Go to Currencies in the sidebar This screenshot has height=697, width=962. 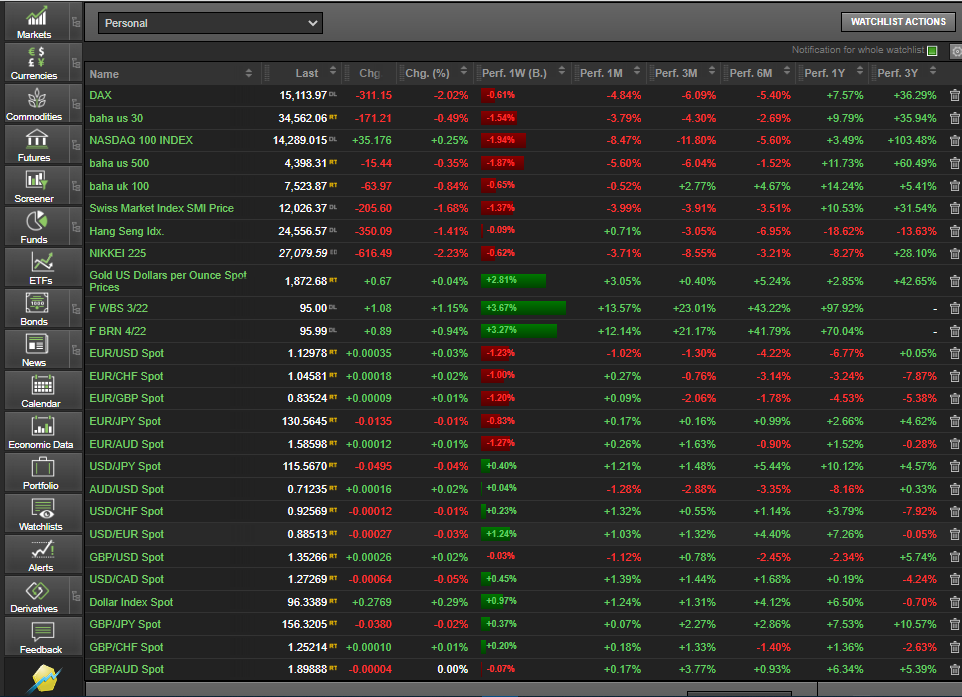[x=35, y=62]
